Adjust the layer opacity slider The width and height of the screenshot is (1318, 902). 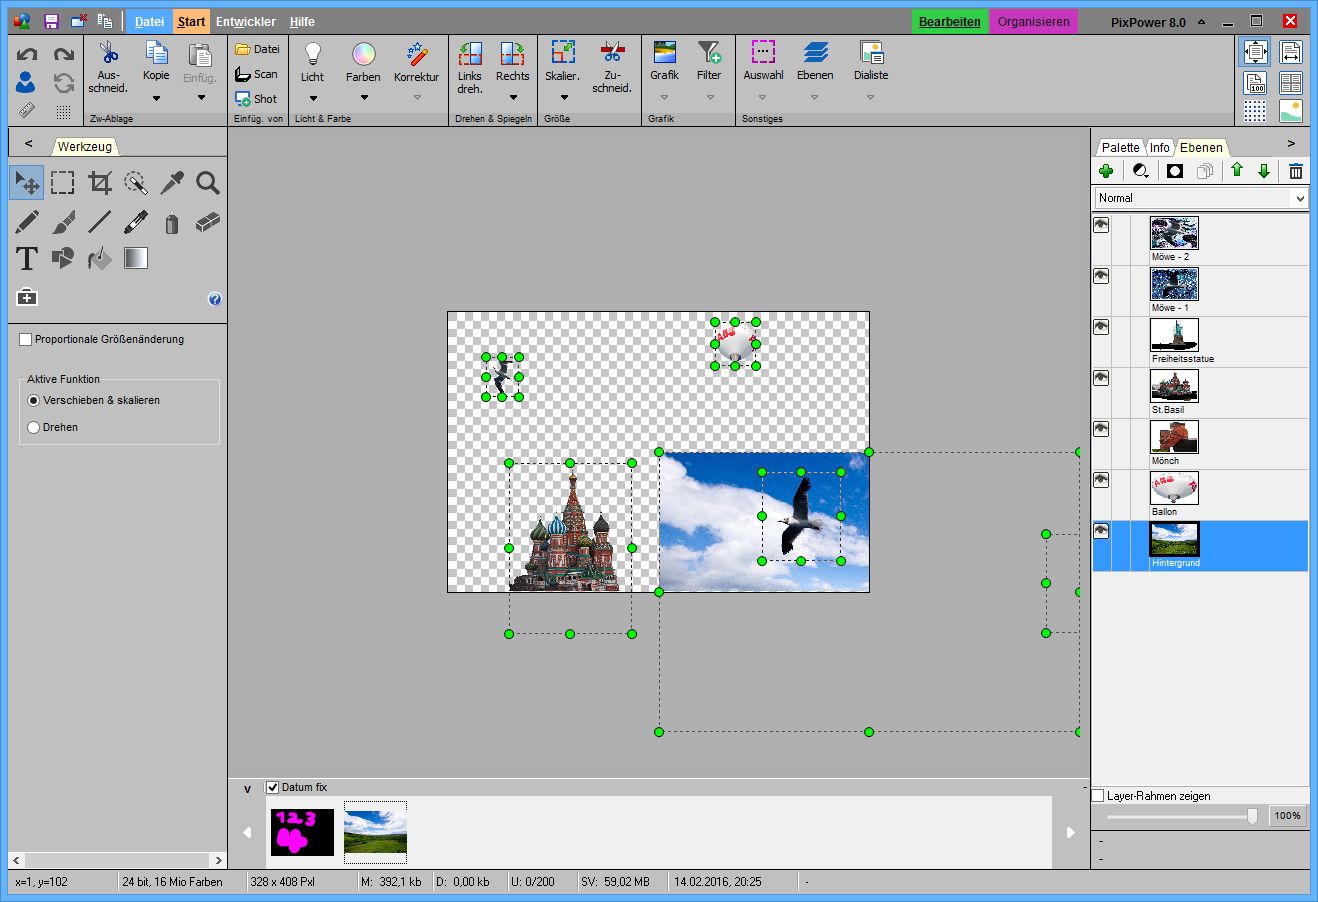point(1252,816)
